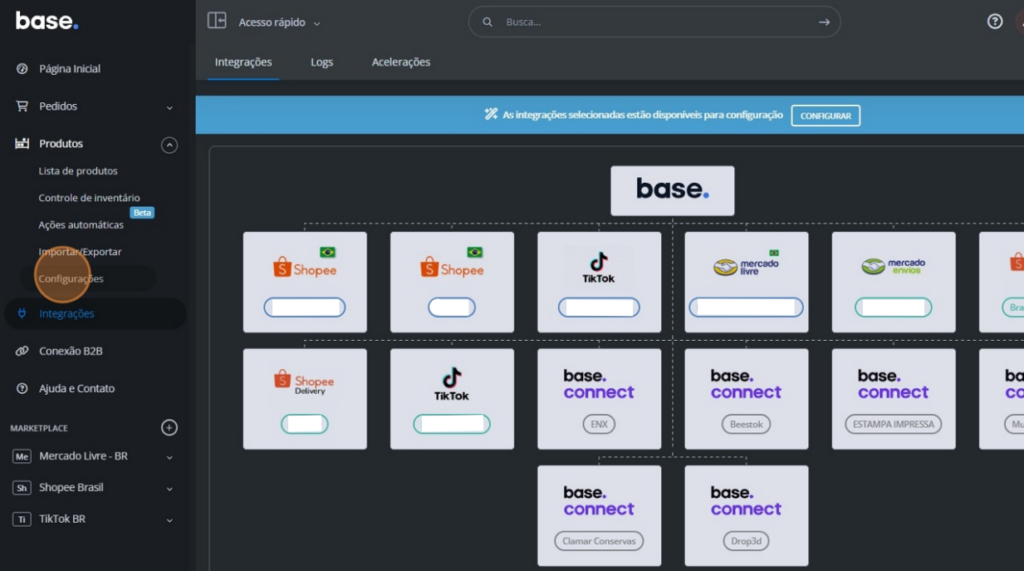Open Conexão B2B page
This screenshot has width=1024, height=571.
71,351
